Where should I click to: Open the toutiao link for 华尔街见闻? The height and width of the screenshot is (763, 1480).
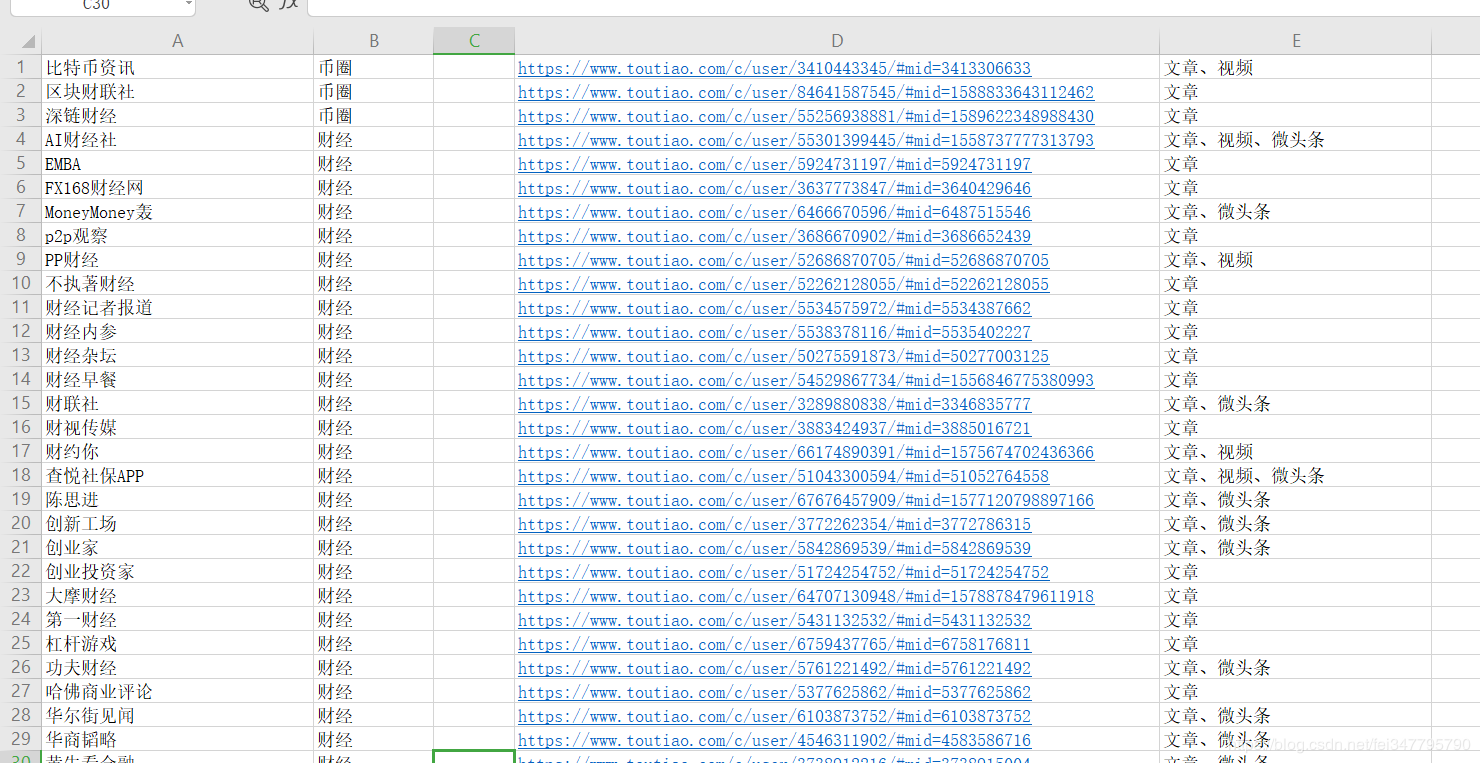click(774, 716)
